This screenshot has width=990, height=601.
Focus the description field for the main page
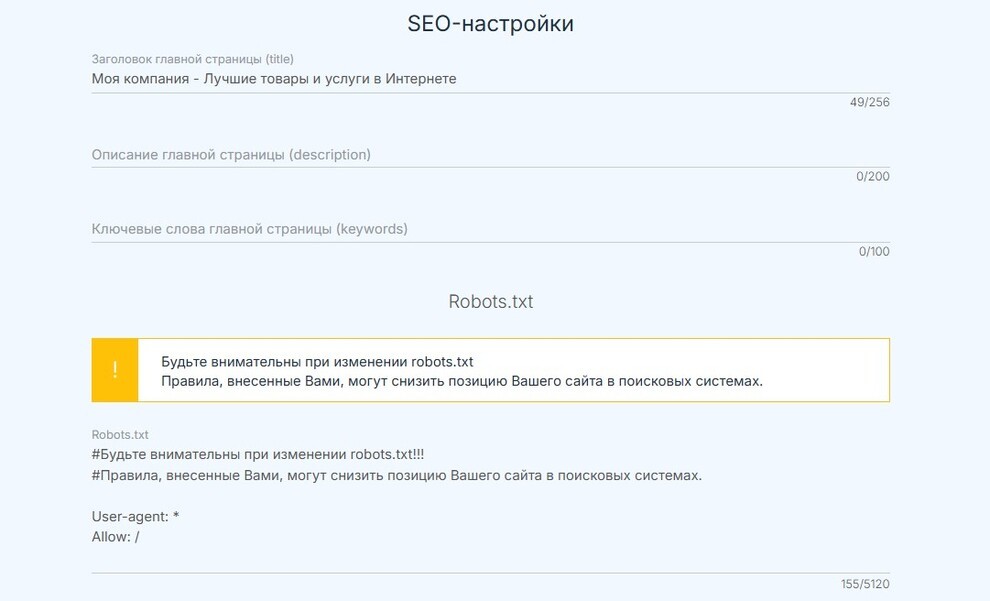click(x=491, y=155)
